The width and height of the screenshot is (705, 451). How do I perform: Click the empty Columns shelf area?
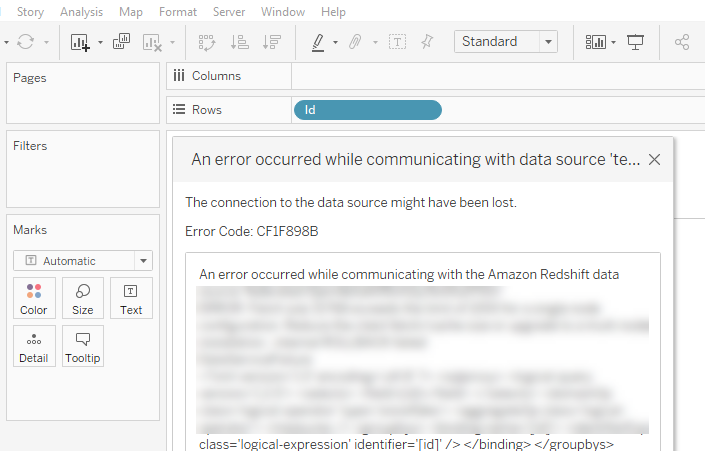click(498, 76)
